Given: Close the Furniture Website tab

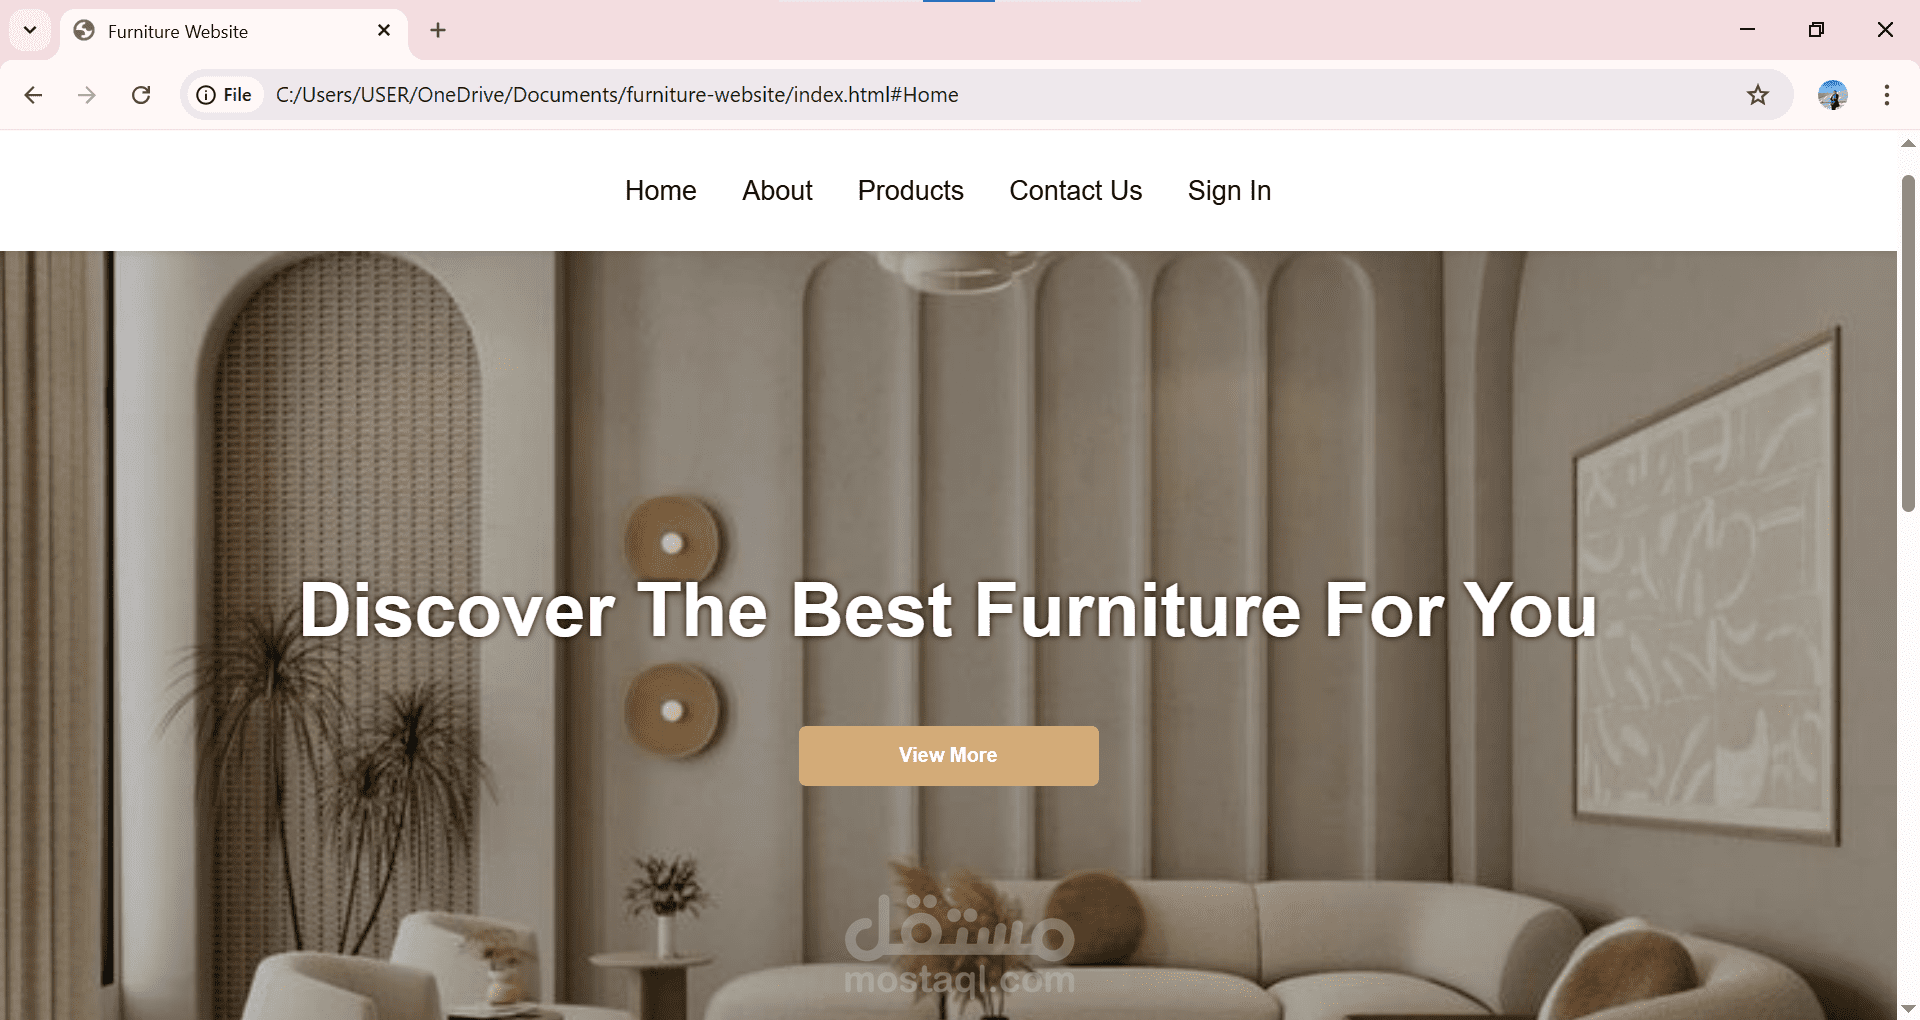Looking at the screenshot, I should pos(384,30).
